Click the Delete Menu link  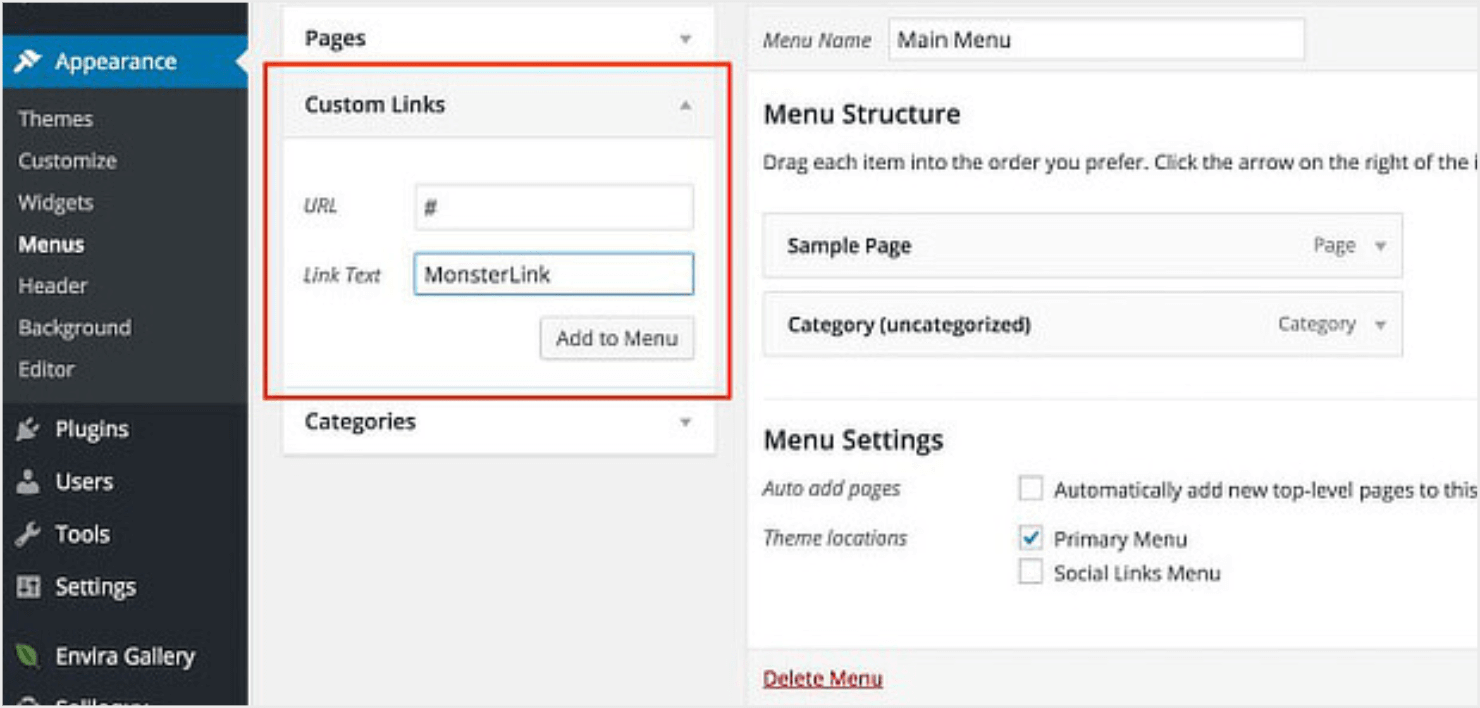(823, 679)
